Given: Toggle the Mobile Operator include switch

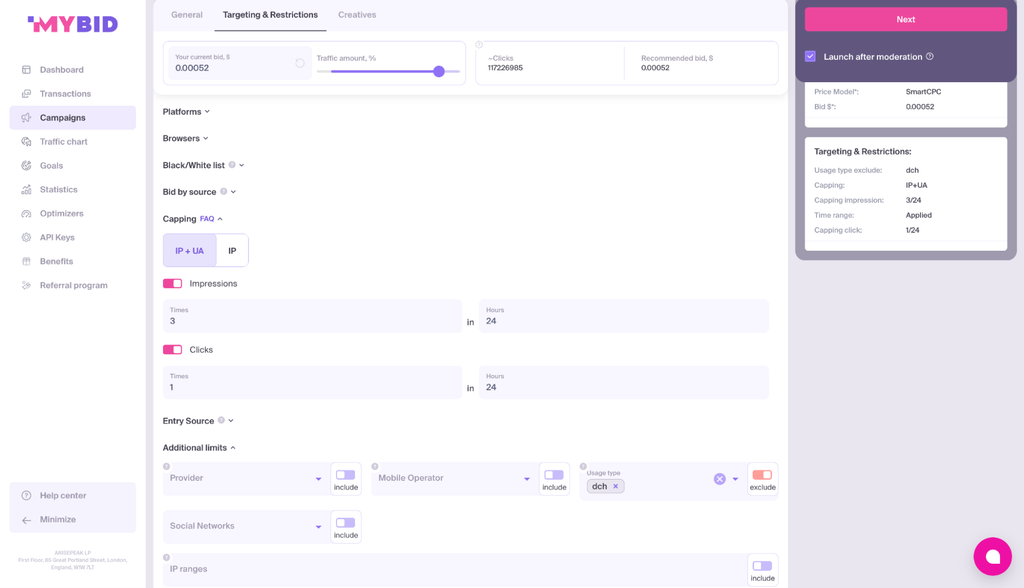Looking at the screenshot, I should [x=554, y=475].
